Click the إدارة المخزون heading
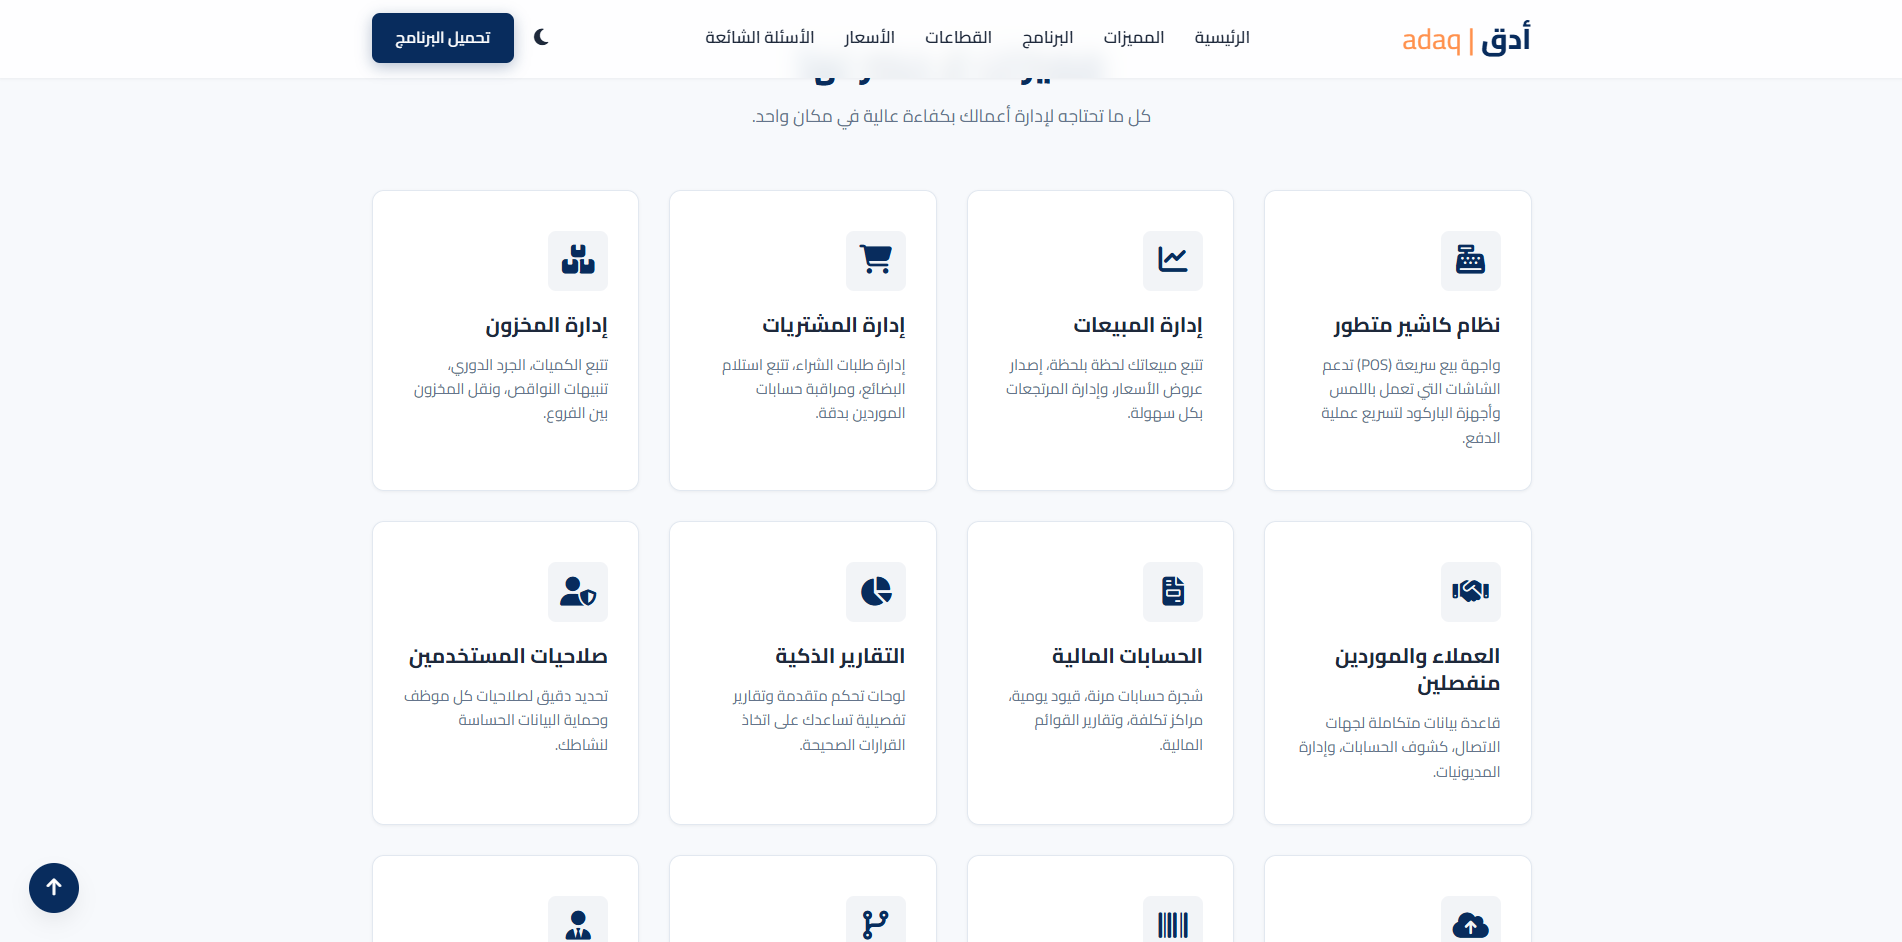Screen dimensions: 1902x942 click(x=547, y=325)
